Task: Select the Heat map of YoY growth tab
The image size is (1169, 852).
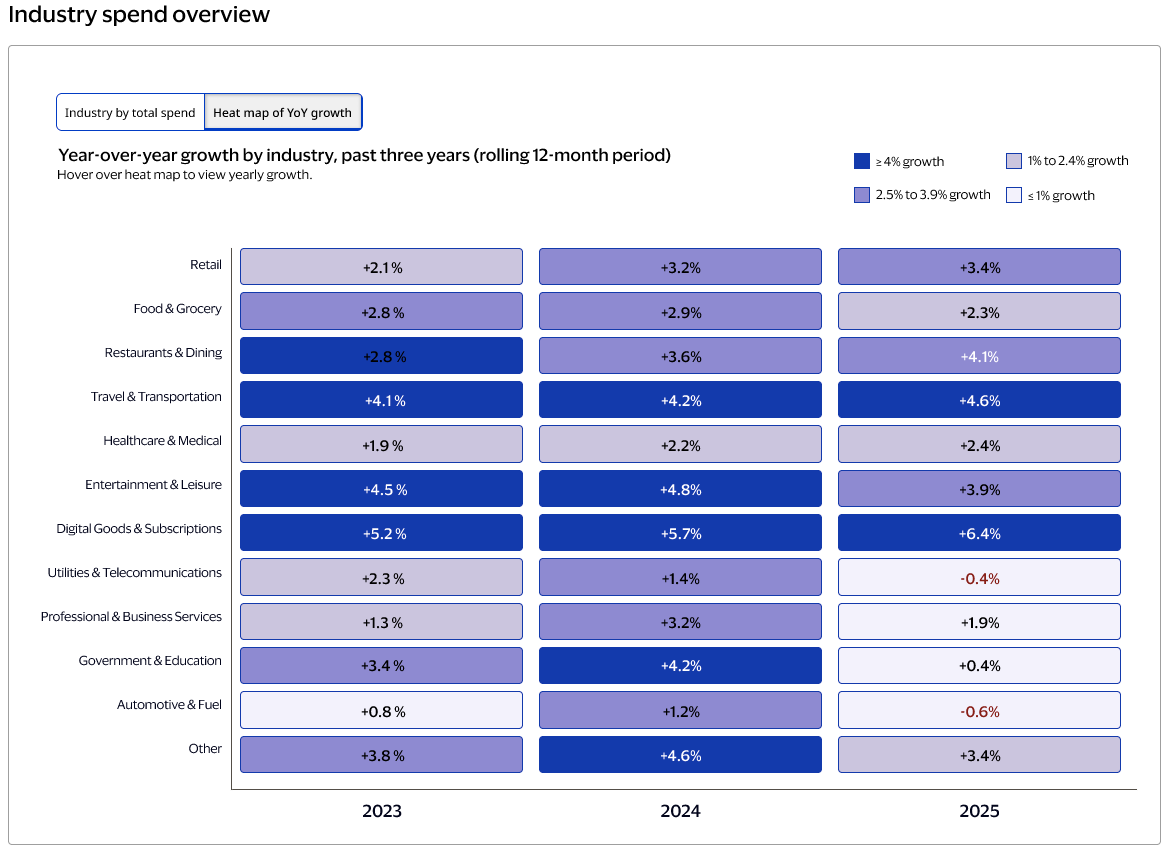Action: tap(283, 112)
